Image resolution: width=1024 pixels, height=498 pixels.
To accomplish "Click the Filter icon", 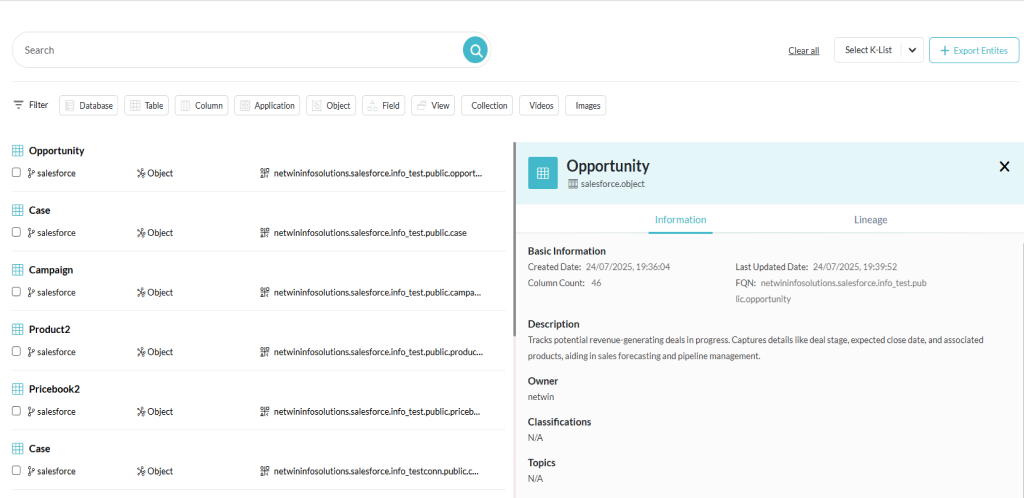I will coord(19,105).
